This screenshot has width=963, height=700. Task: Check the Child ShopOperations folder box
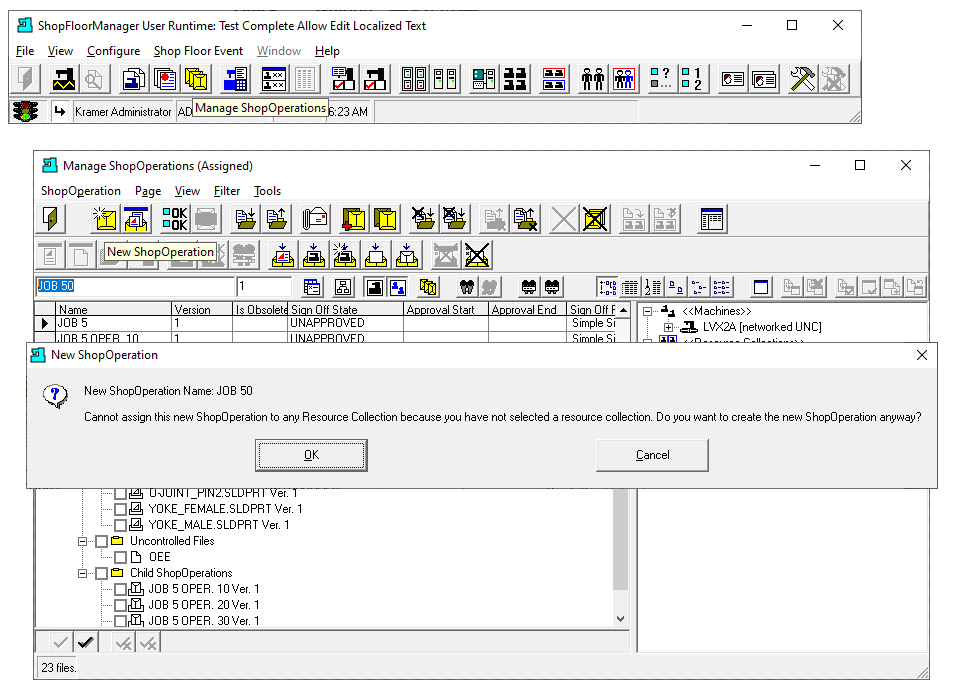(x=101, y=573)
